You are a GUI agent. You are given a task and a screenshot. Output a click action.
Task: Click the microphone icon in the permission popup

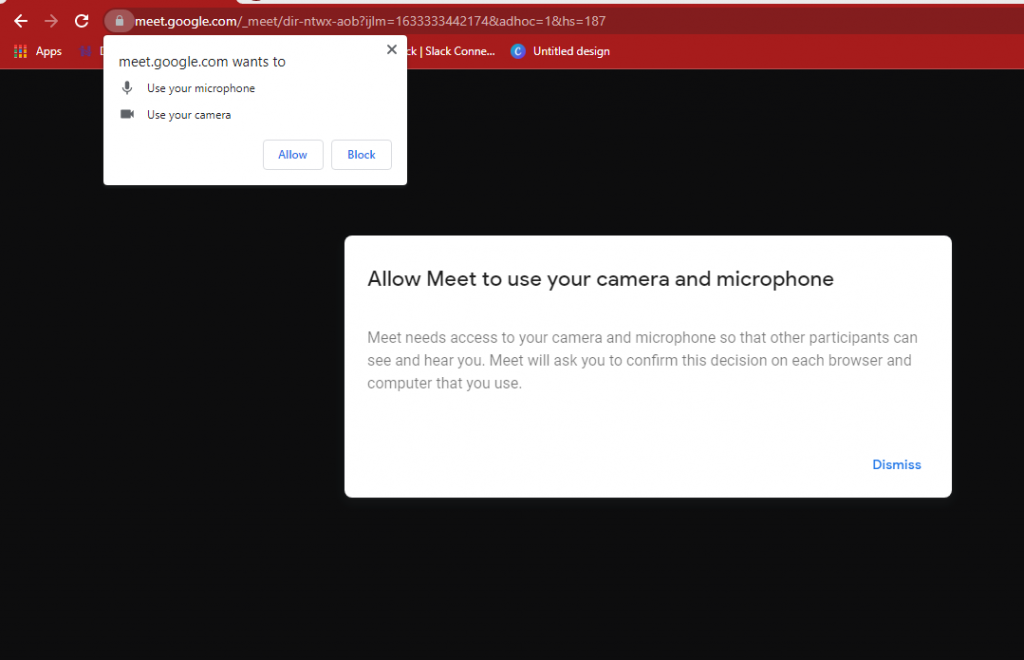click(x=127, y=88)
